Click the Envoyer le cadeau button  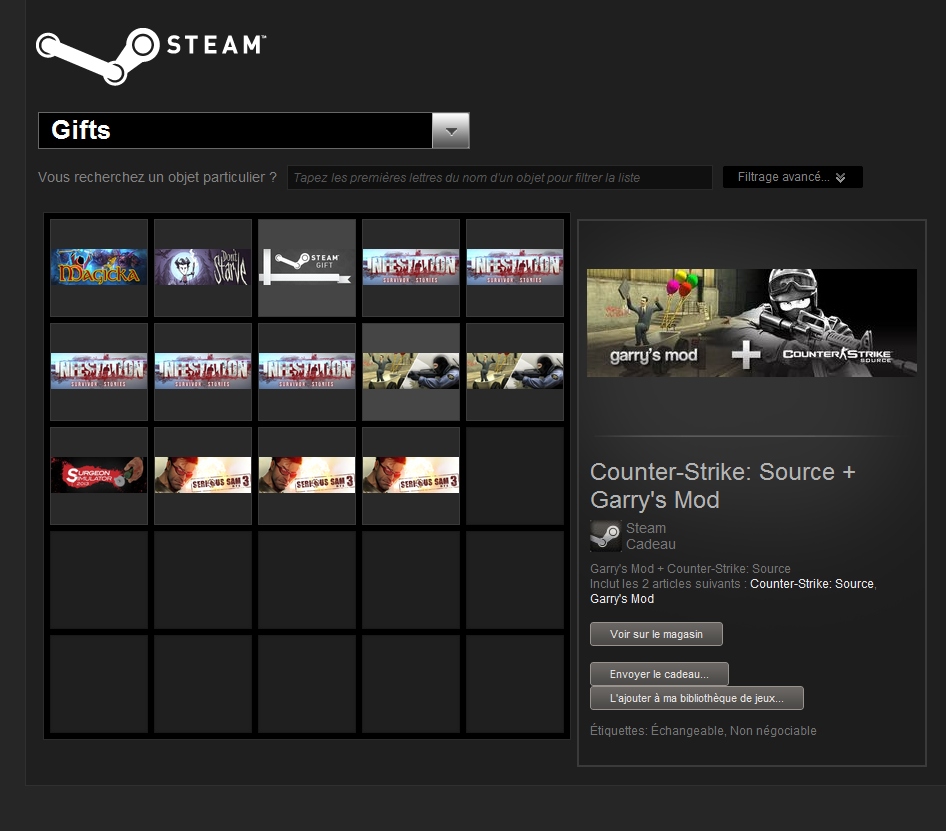pyautogui.click(x=659, y=674)
